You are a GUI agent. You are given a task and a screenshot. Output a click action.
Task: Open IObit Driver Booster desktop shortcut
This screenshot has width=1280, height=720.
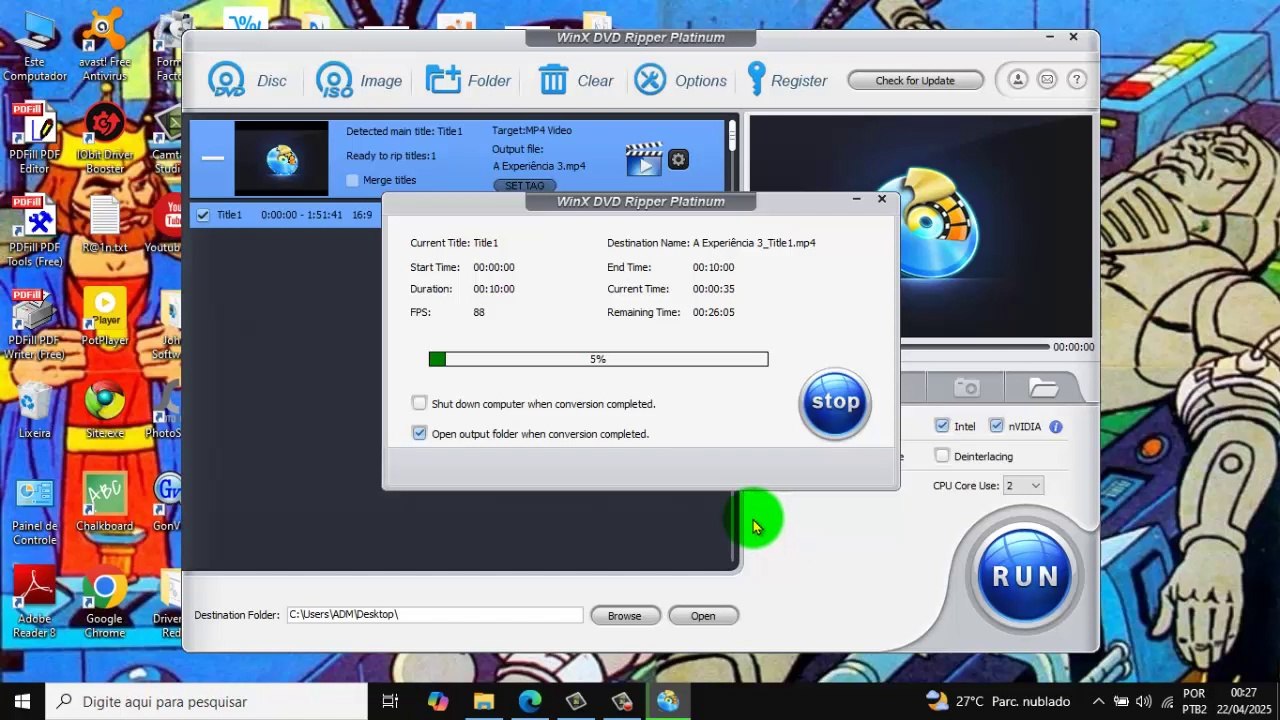[x=105, y=138]
